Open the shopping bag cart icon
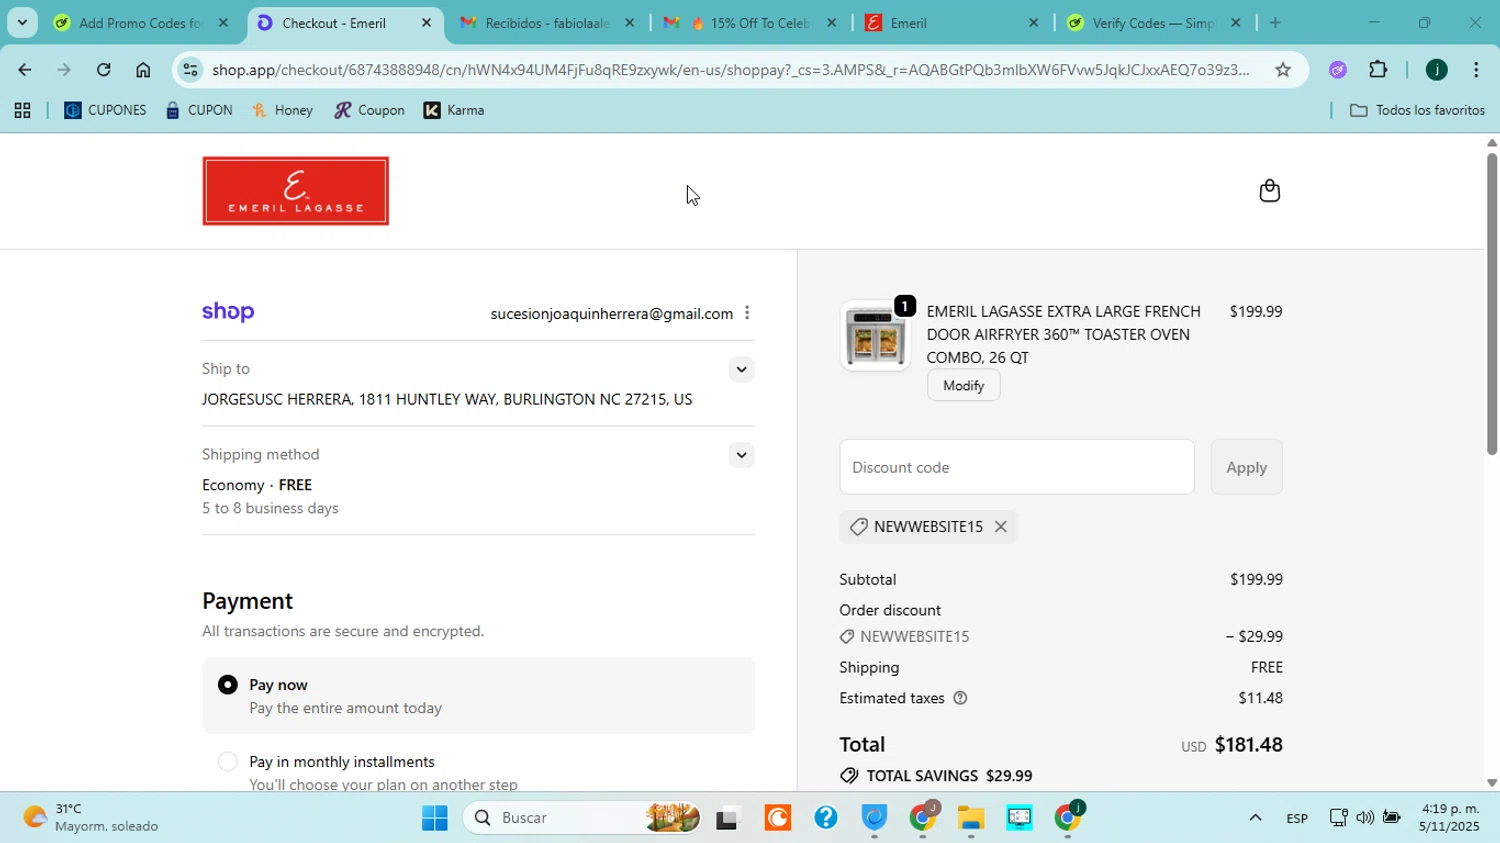 click(x=1269, y=191)
